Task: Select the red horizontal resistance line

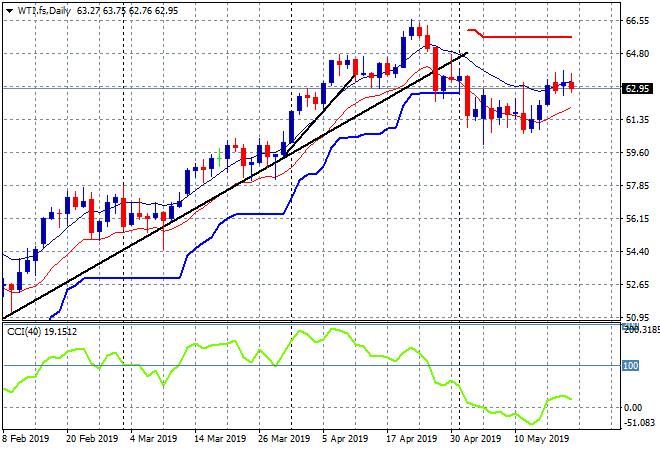Action: [526, 37]
